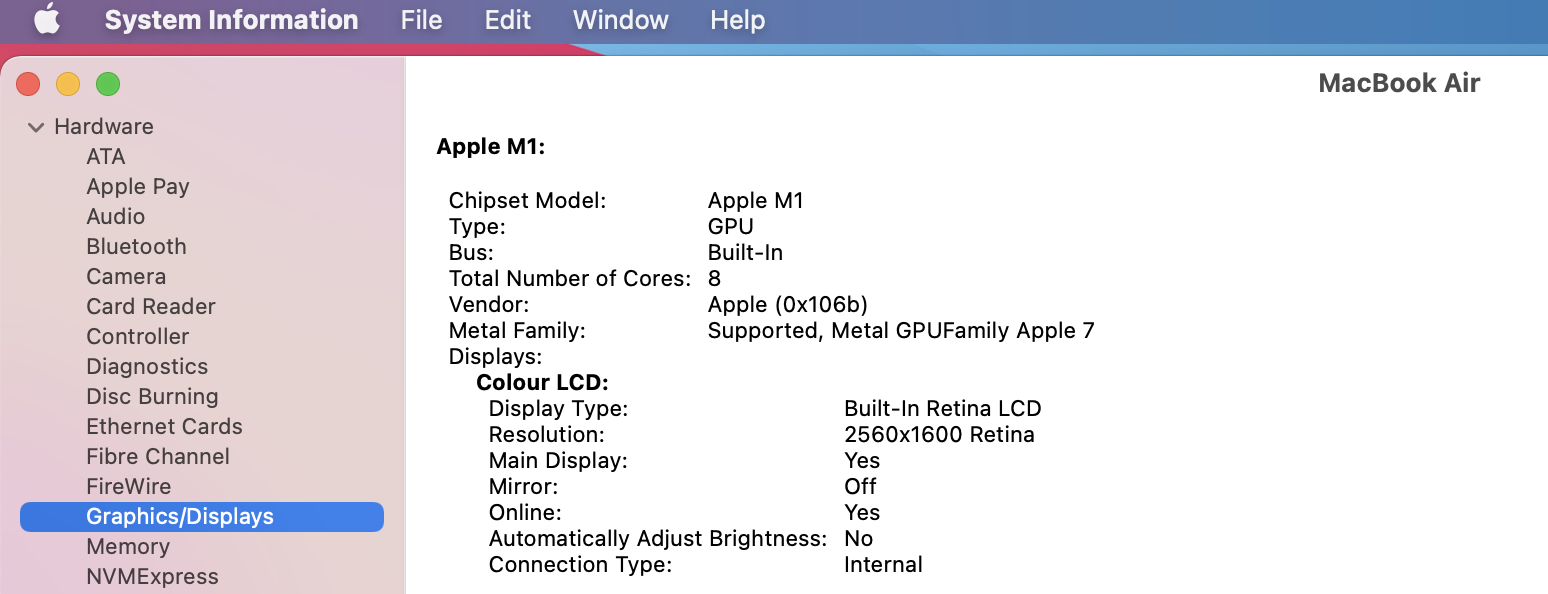Click the Built-In Retina LCD value
The width and height of the screenshot is (1548, 594).
943,408
